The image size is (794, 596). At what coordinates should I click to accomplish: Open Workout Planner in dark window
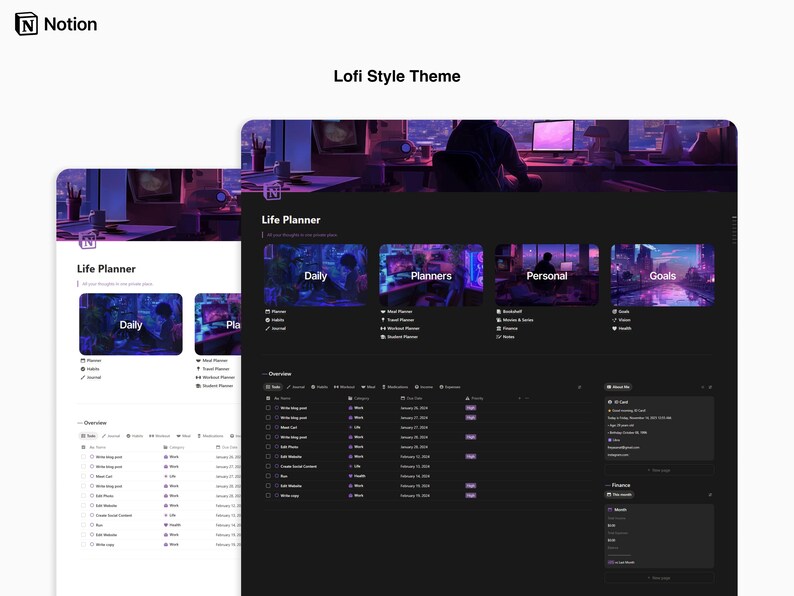click(400, 329)
